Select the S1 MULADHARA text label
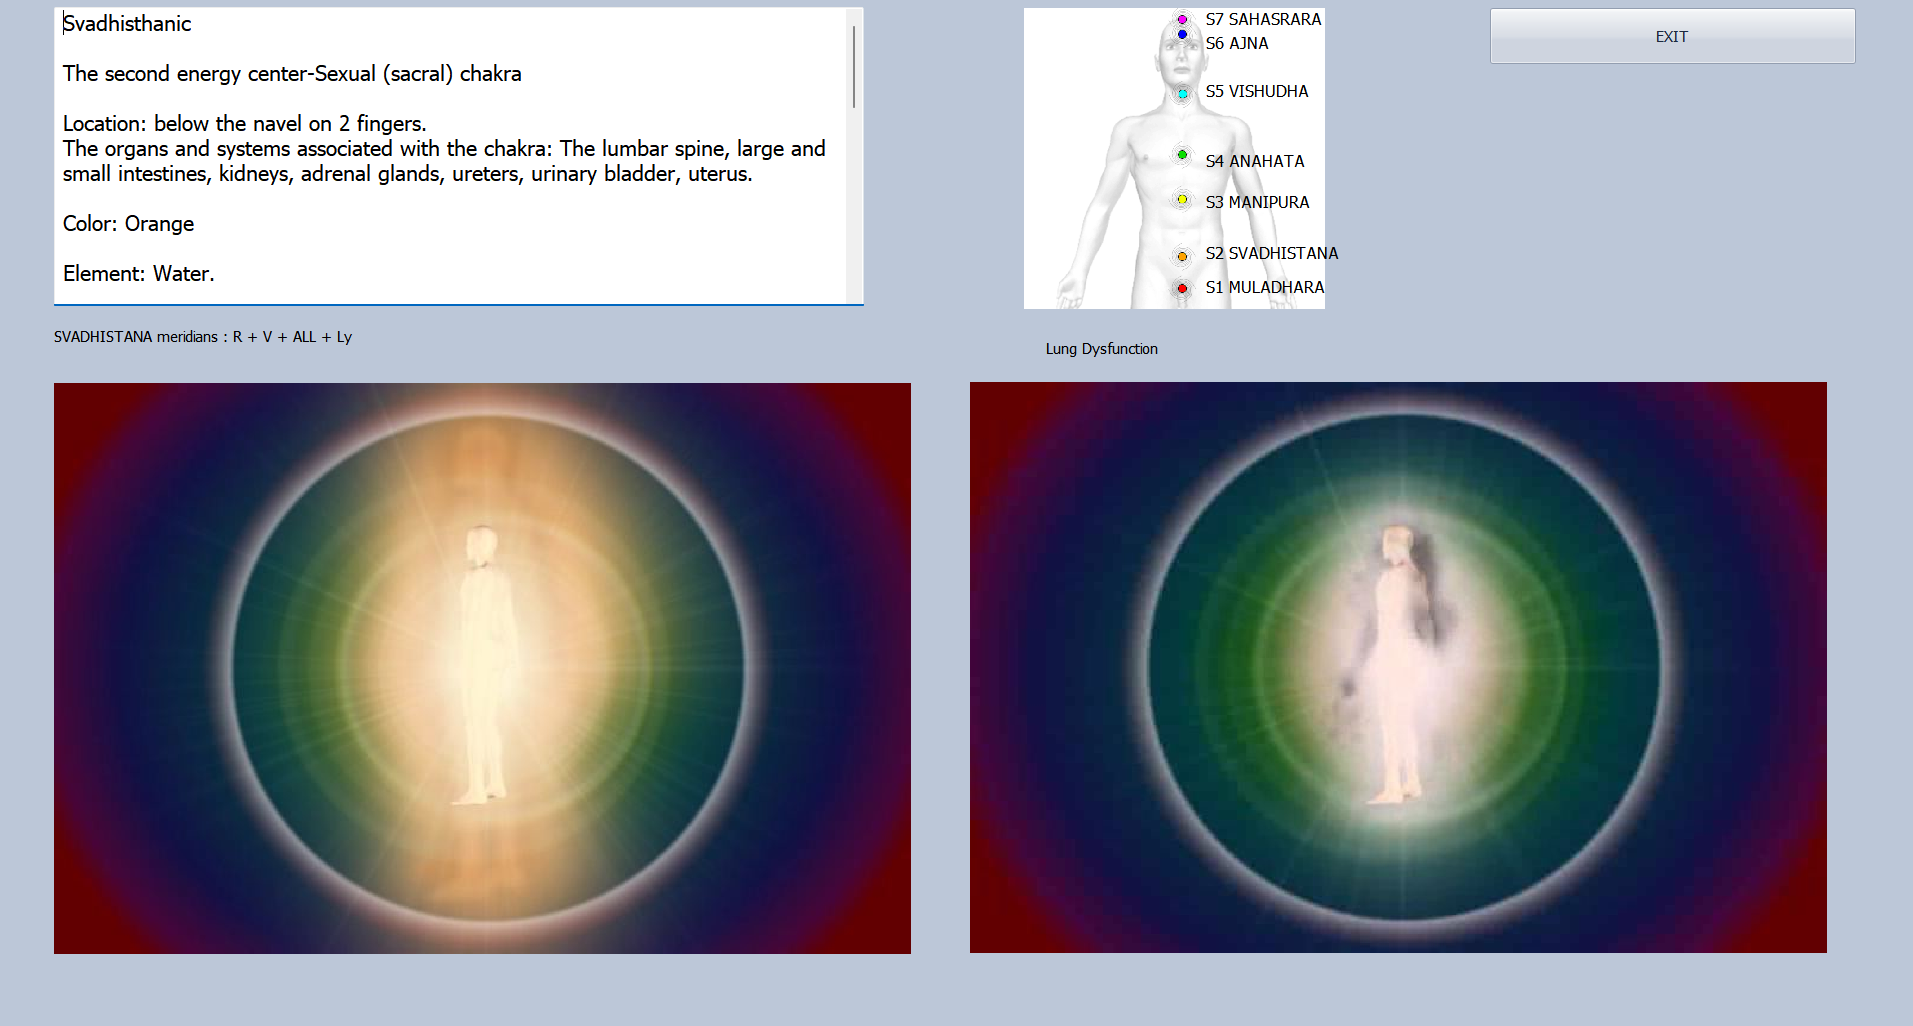 [x=1264, y=287]
